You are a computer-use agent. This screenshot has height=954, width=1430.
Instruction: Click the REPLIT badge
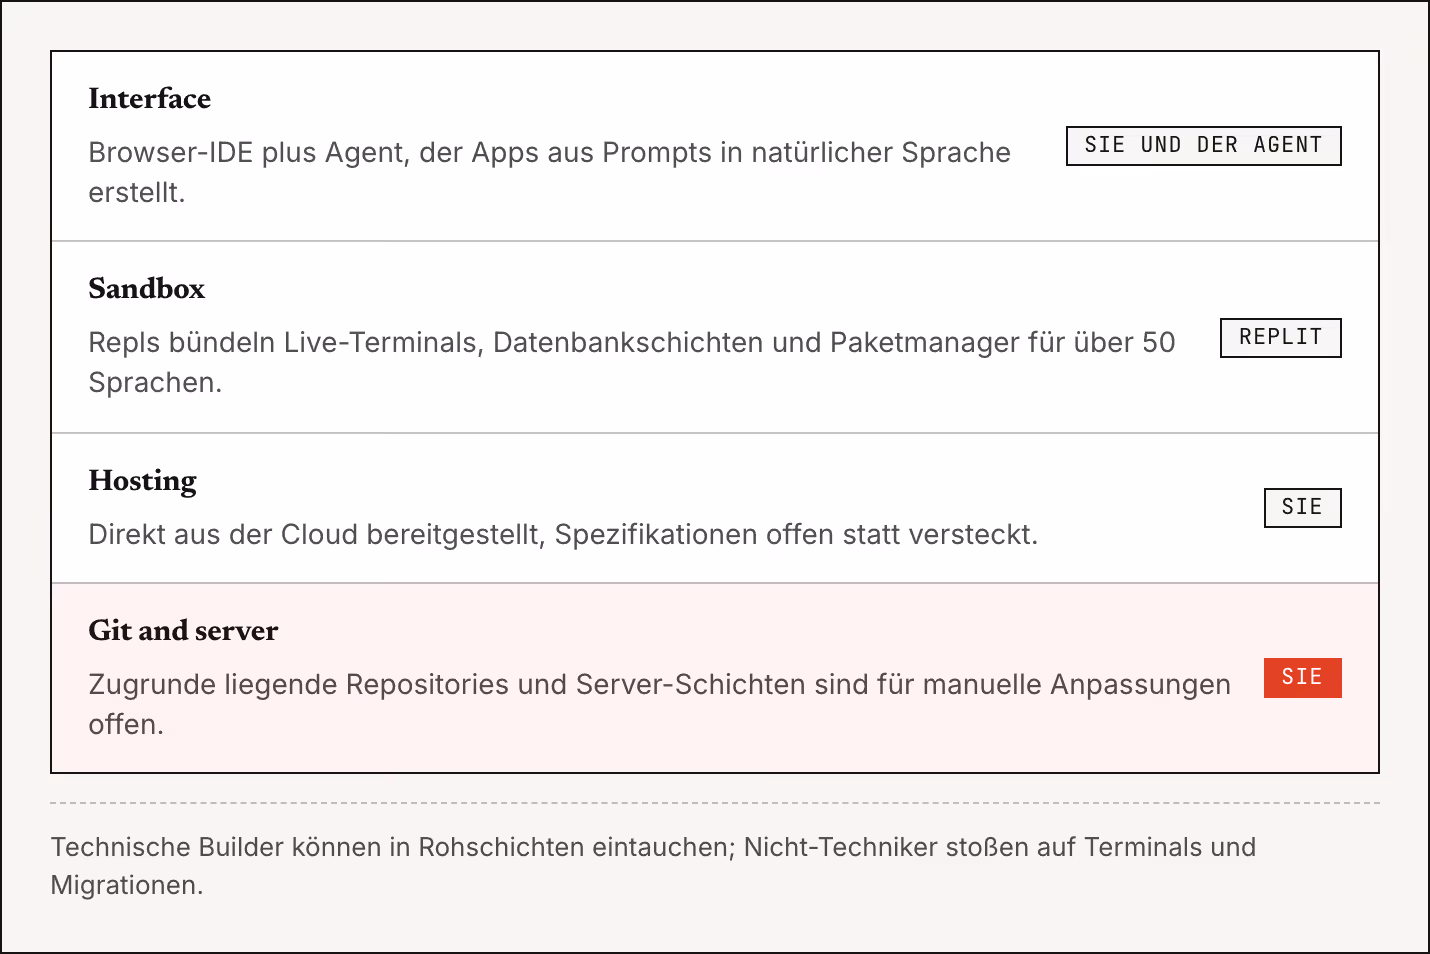1280,337
